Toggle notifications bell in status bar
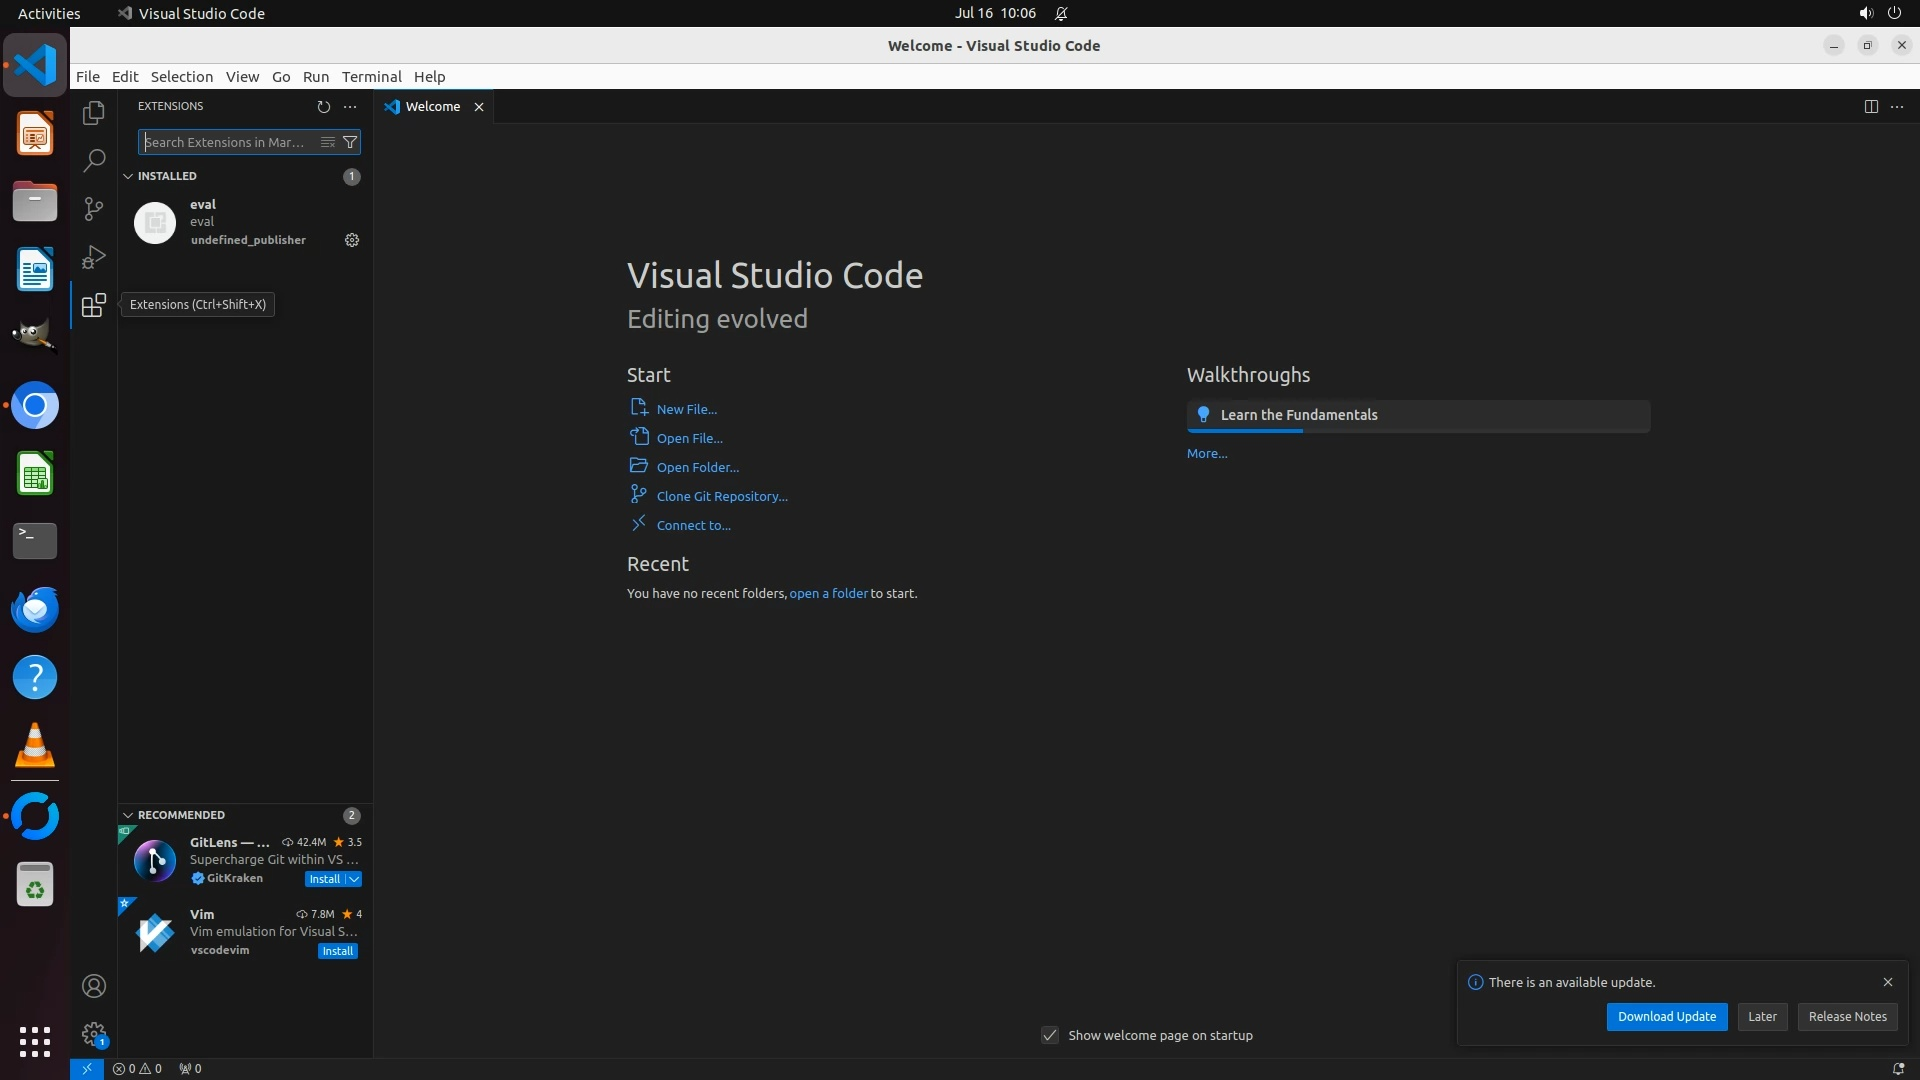1920x1080 pixels. 1897,1068
